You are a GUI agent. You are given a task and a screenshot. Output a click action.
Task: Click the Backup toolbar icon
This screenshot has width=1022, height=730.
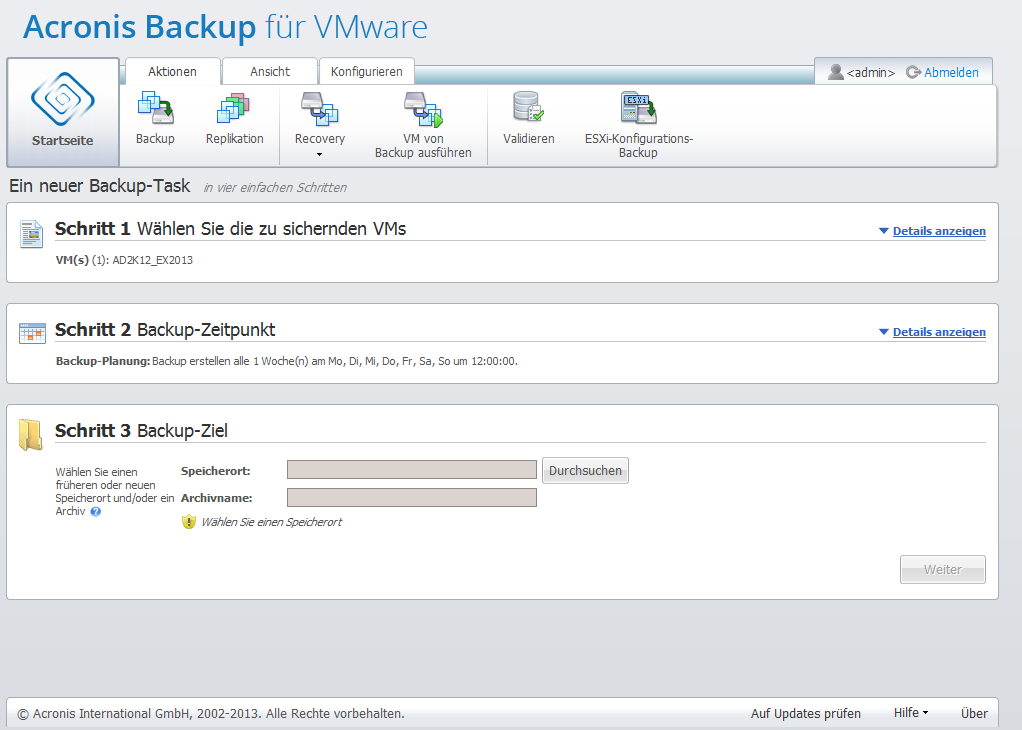coord(155,108)
